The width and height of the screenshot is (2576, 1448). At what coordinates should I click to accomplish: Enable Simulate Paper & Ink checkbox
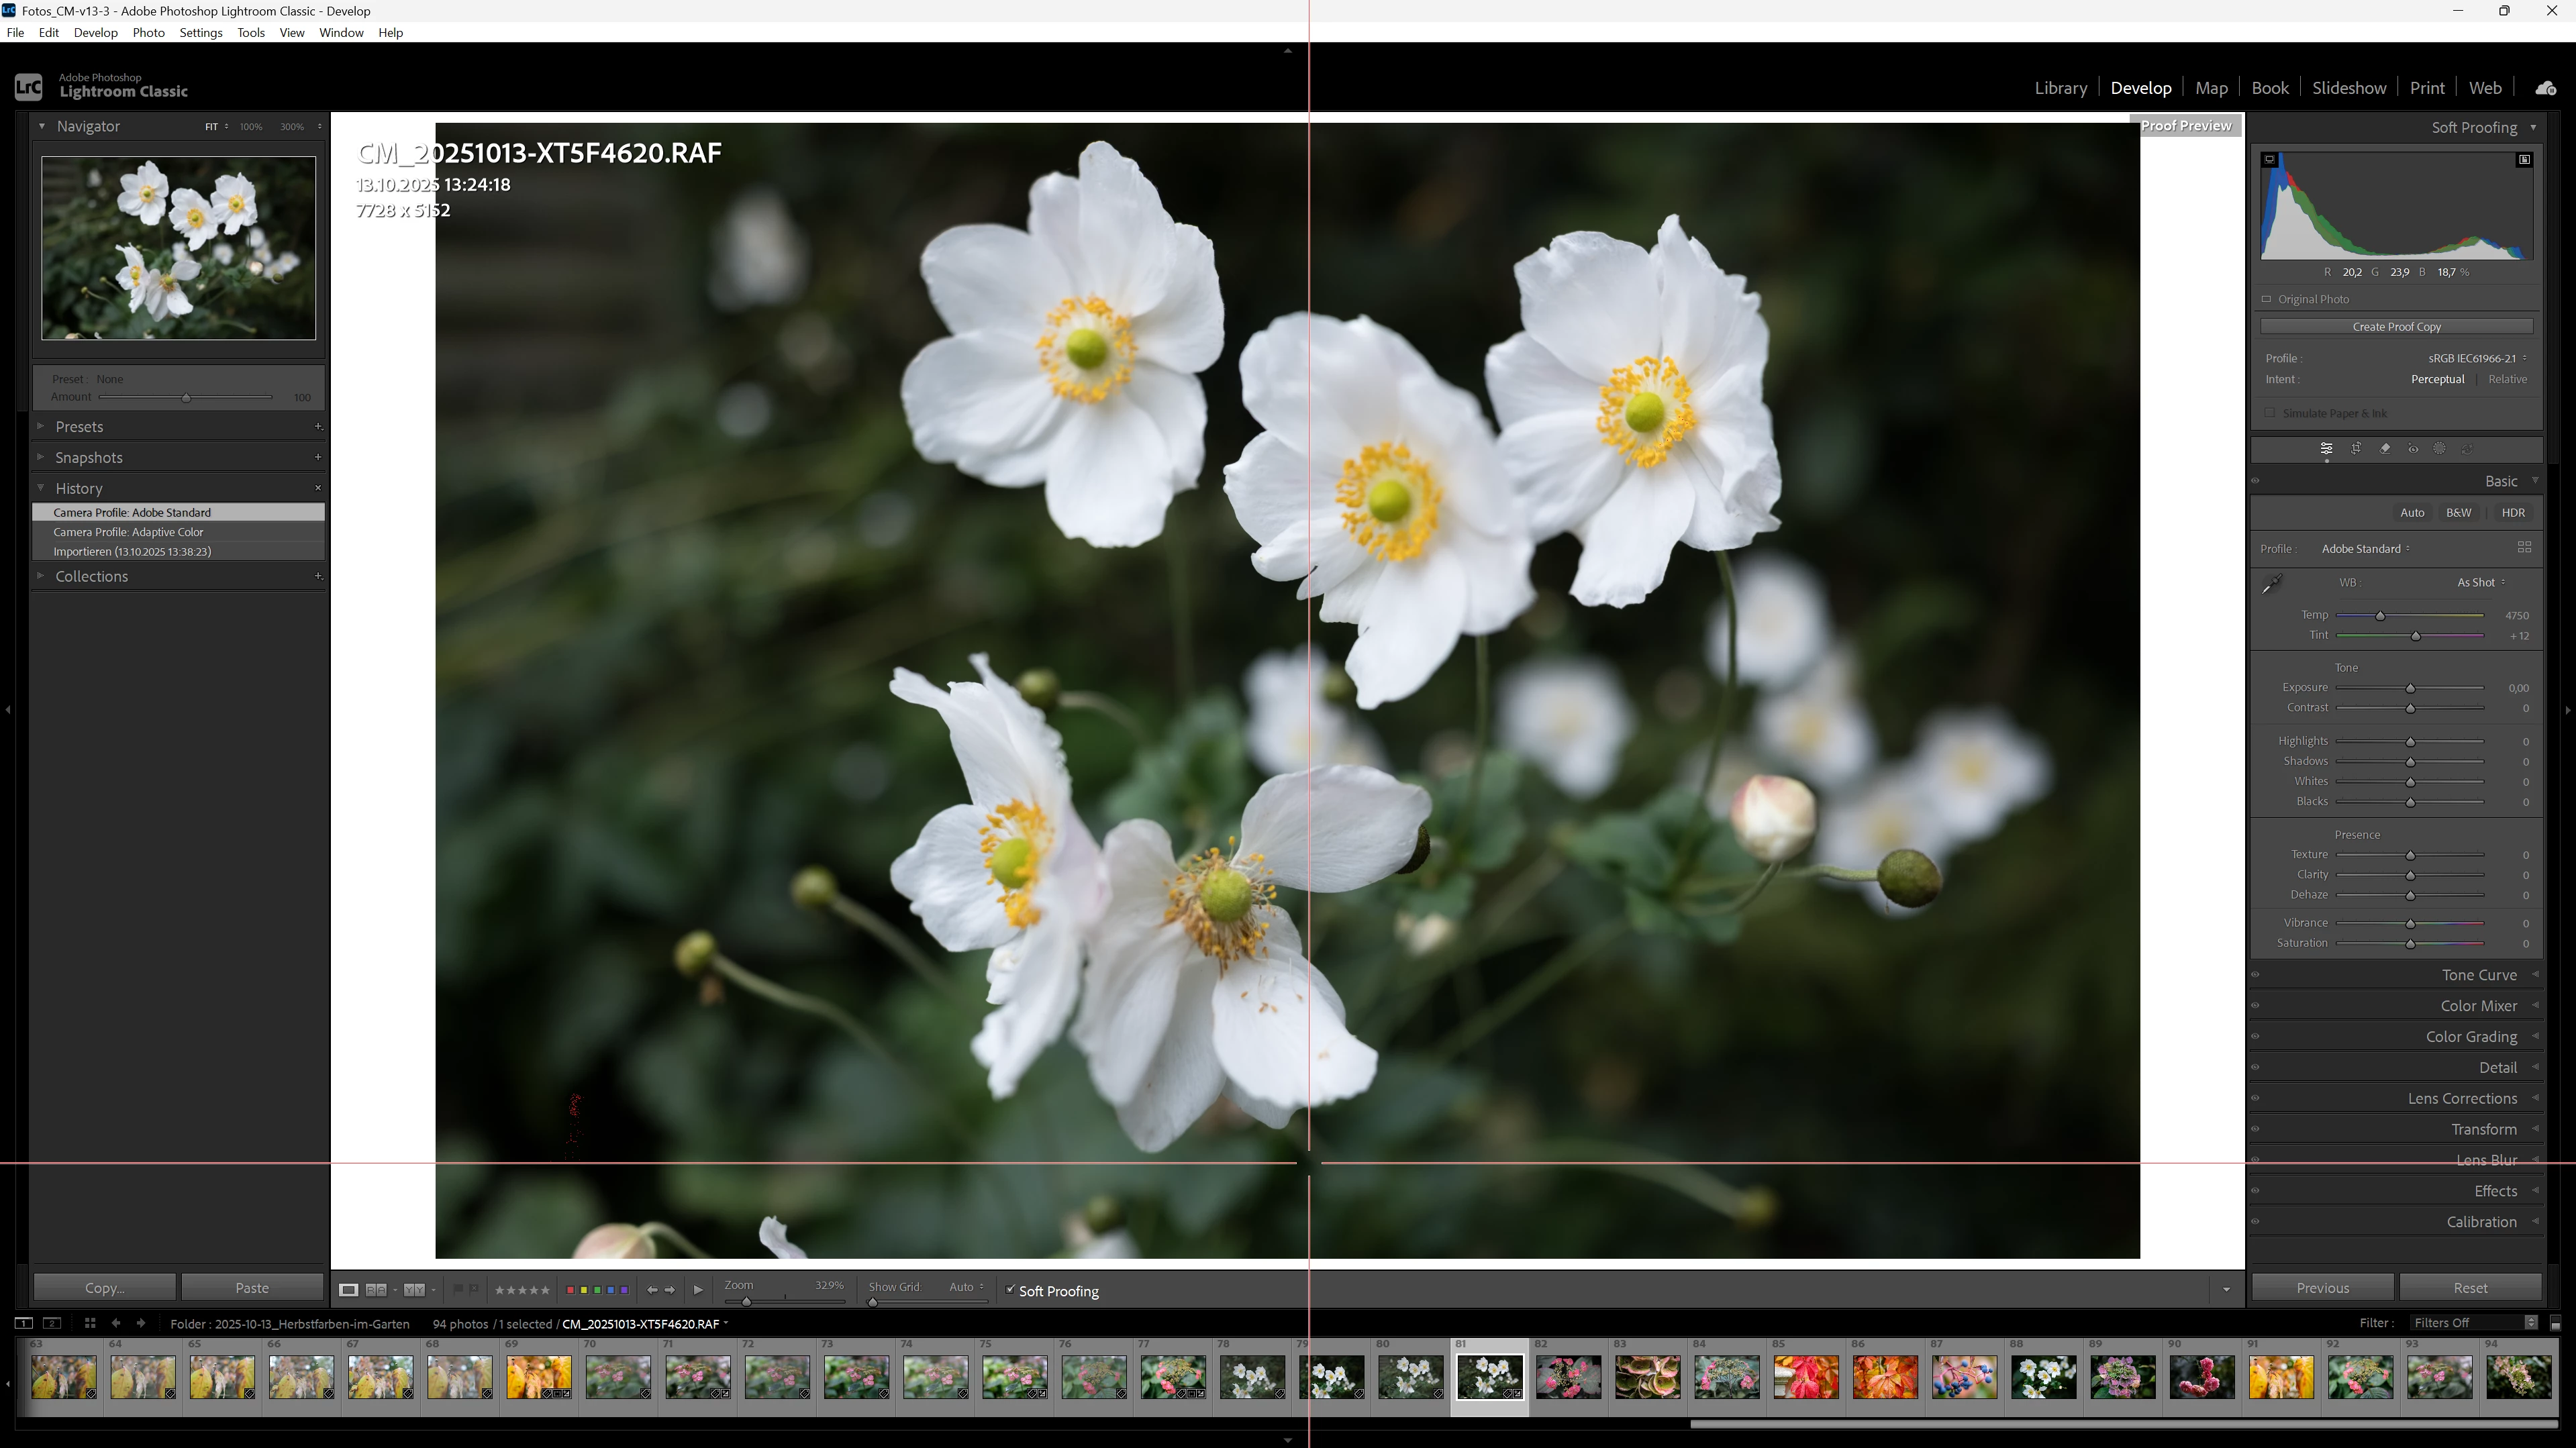[2270, 413]
